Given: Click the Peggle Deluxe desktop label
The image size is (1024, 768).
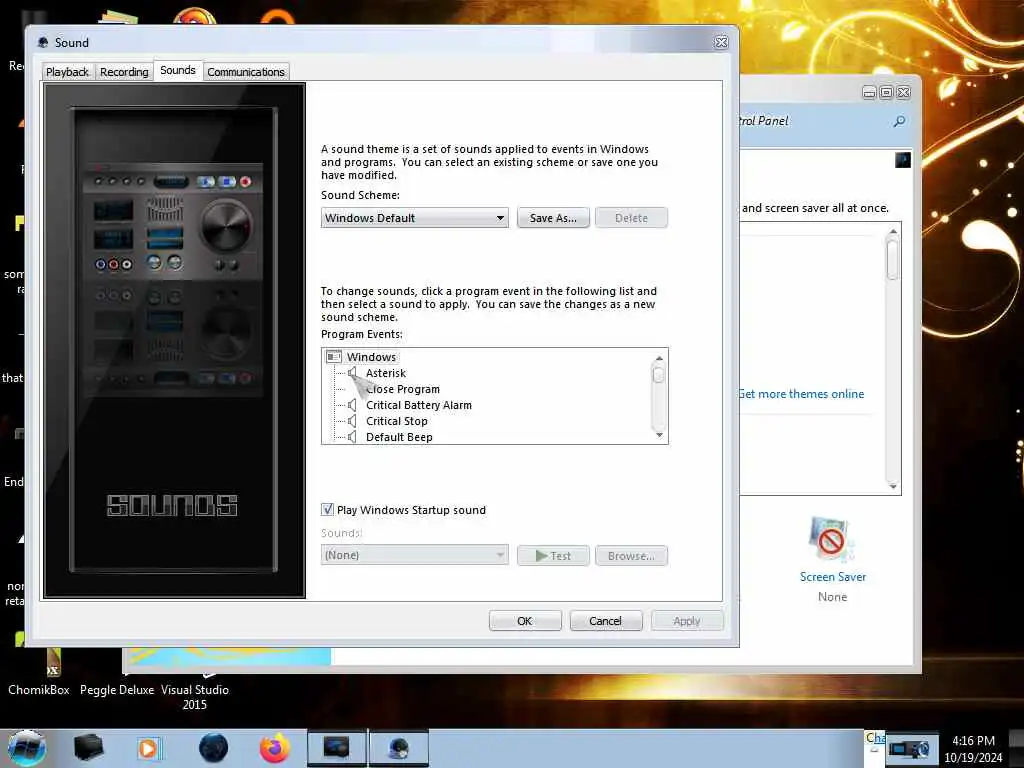Looking at the screenshot, I should [x=117, y=690].
